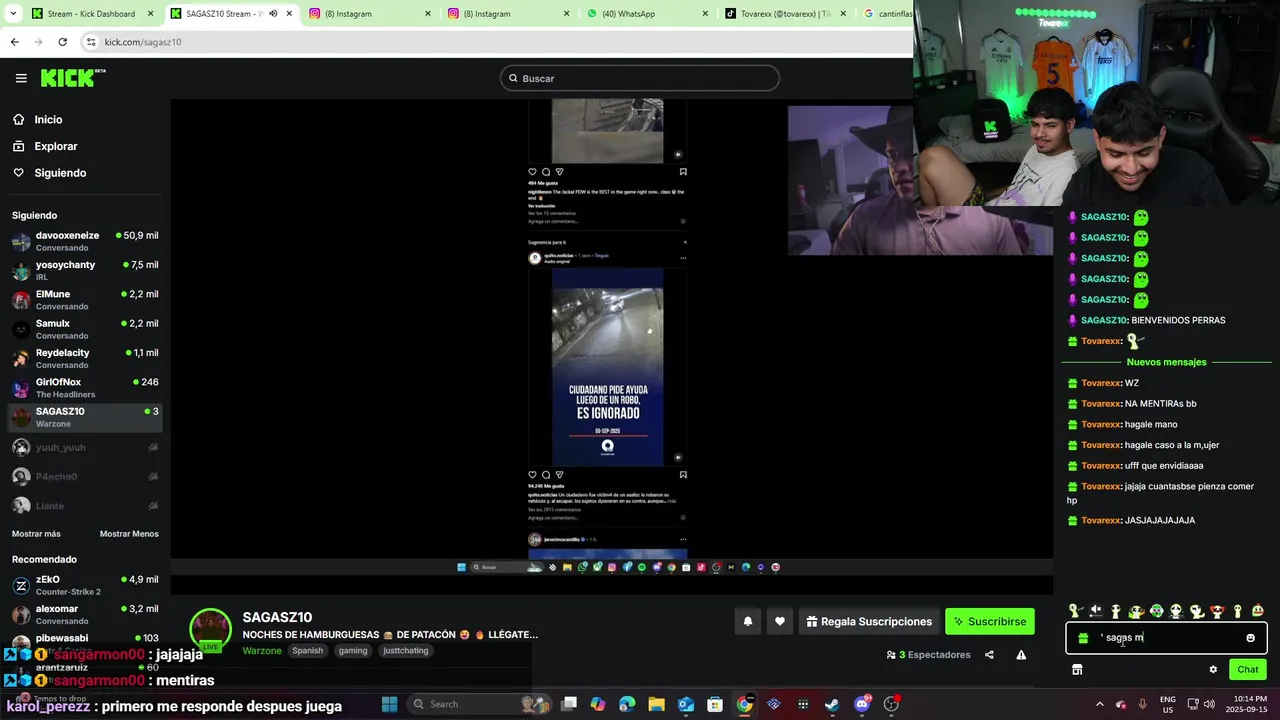Screen dimensions: 1280x720
Task: Expand followed list with Mostrar más
Action: click(36, 534)
